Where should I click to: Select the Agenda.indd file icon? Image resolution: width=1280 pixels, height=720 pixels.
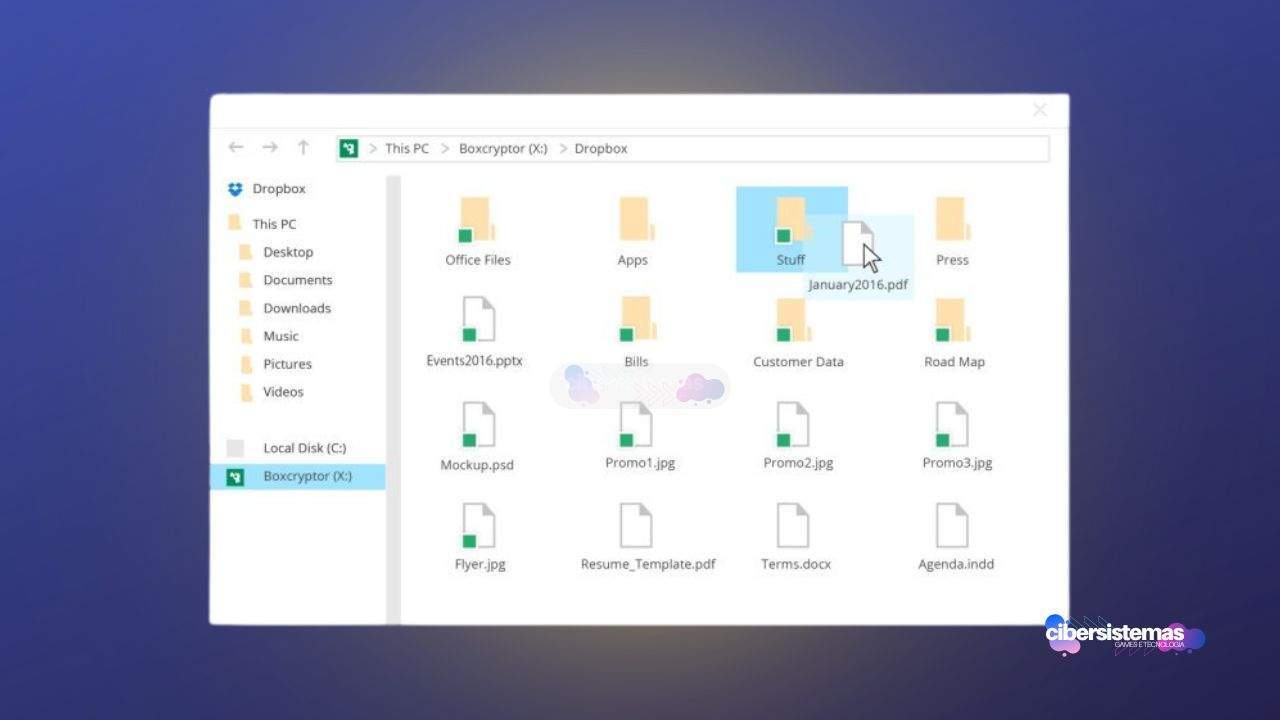[x=951, y=525]
